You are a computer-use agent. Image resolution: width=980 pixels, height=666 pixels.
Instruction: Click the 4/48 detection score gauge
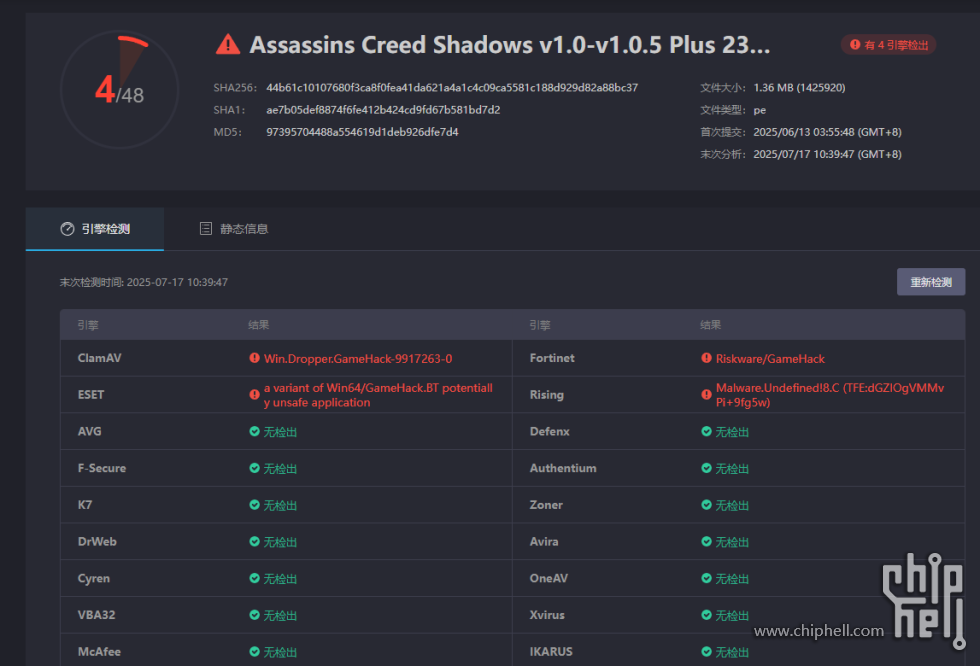(x=119, y=89)
